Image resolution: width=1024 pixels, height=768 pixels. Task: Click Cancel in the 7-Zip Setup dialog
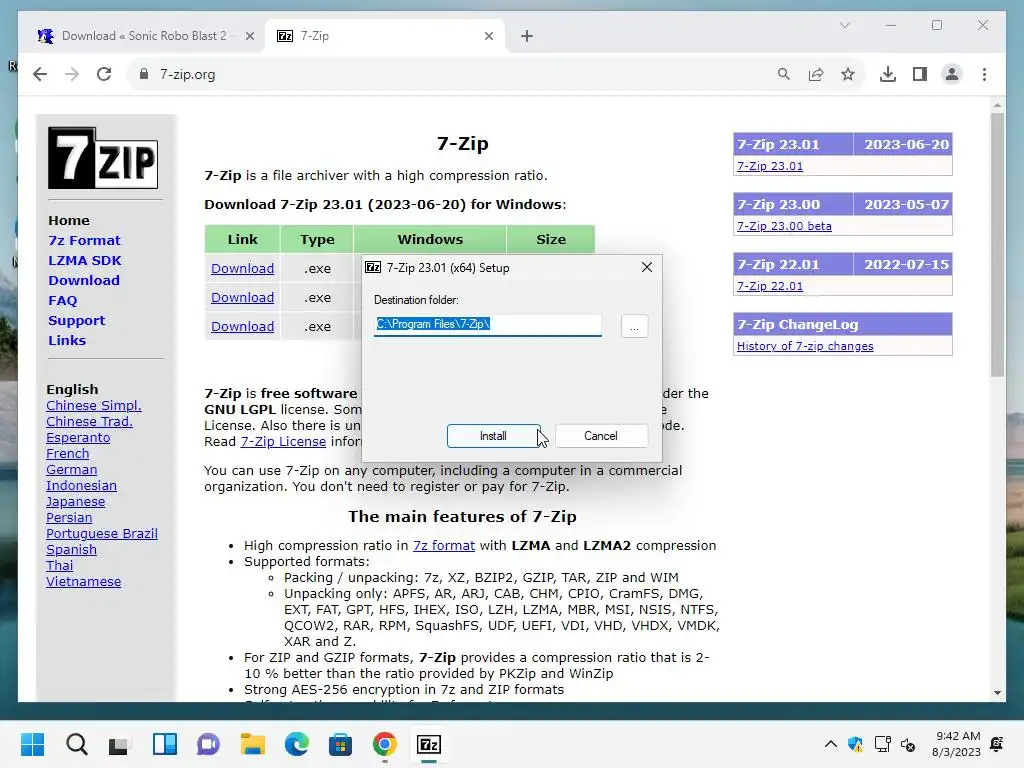pos(600,436)
